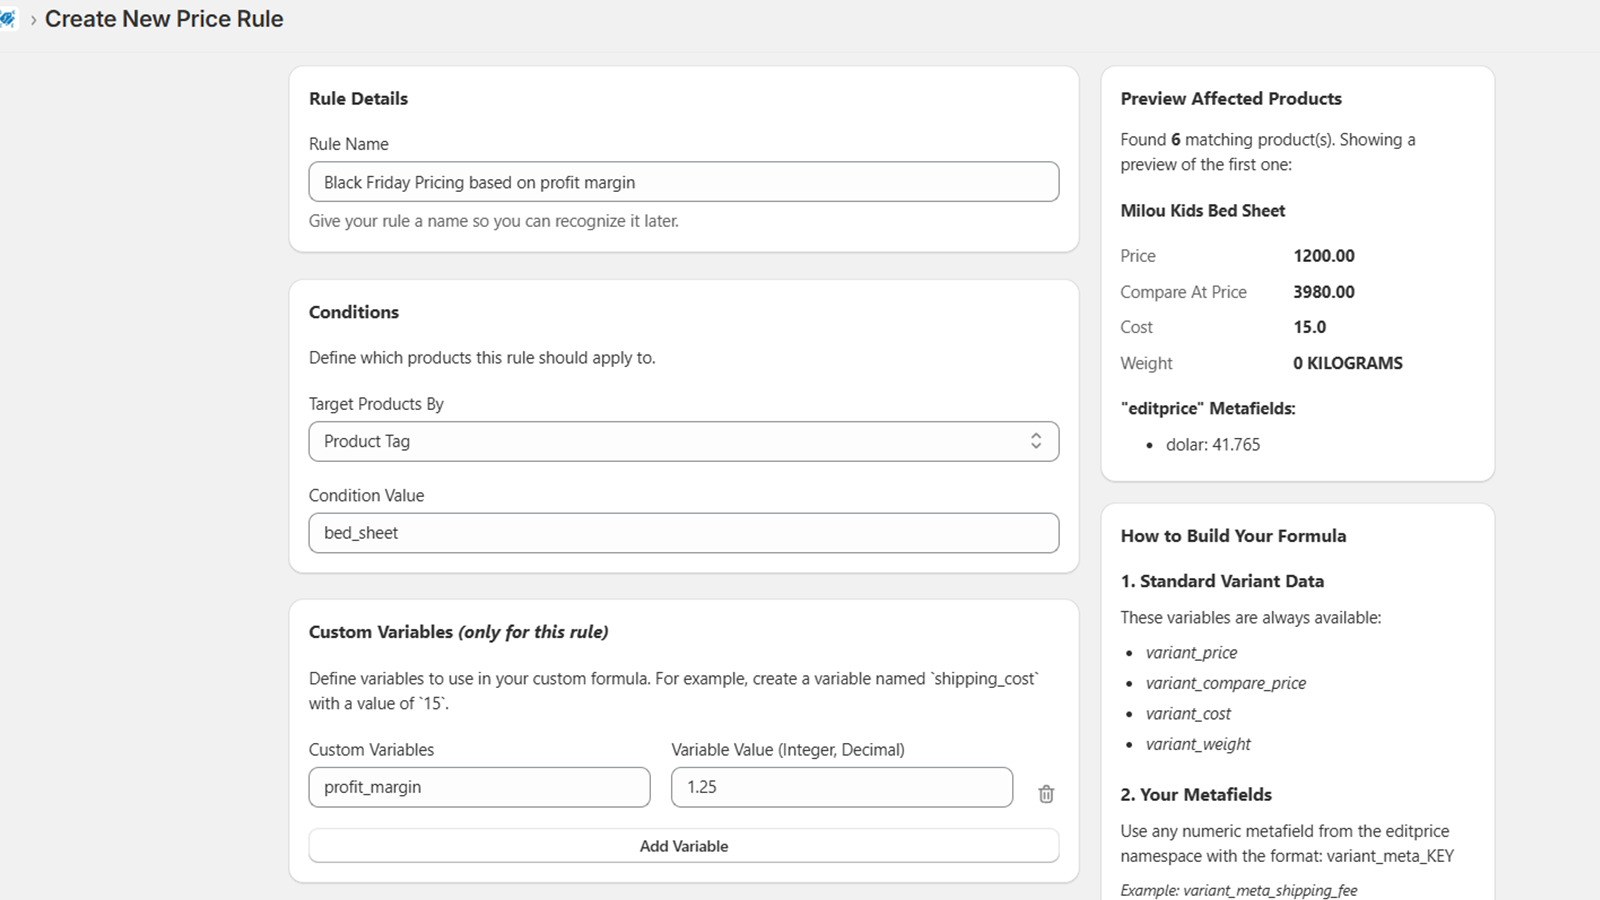
Task: Click the Preview Affected Products heading
Action: pos(1230,98)
